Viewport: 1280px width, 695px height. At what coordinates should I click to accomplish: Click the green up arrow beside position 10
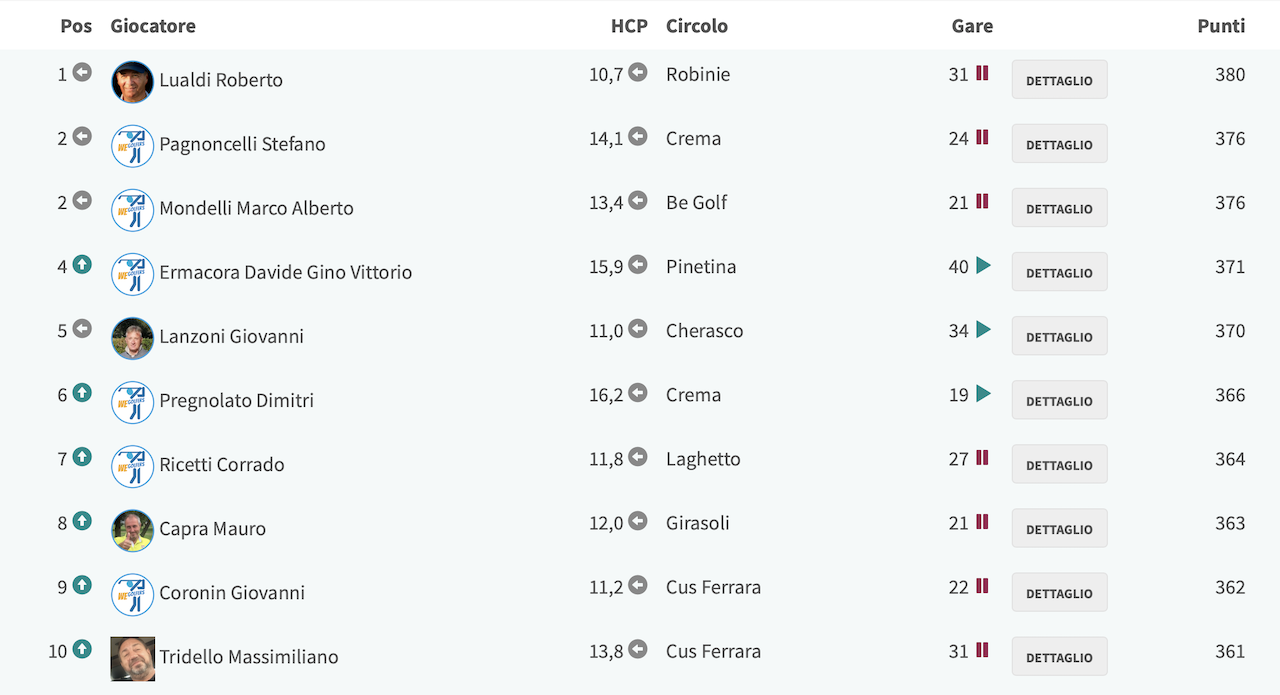pyautogui.click(x=82, y=650)
